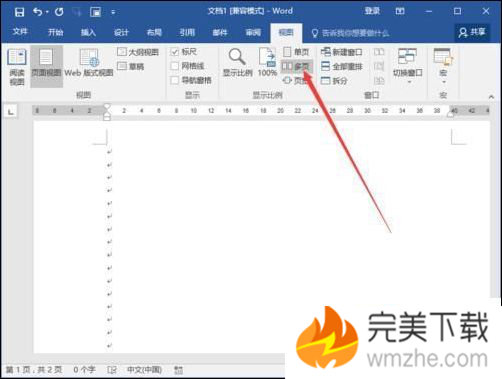Click 拆分 split window

(334, 80)
